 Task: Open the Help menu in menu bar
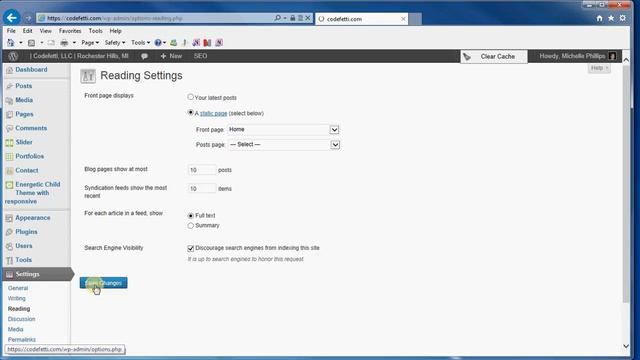(x=116, y=31)
